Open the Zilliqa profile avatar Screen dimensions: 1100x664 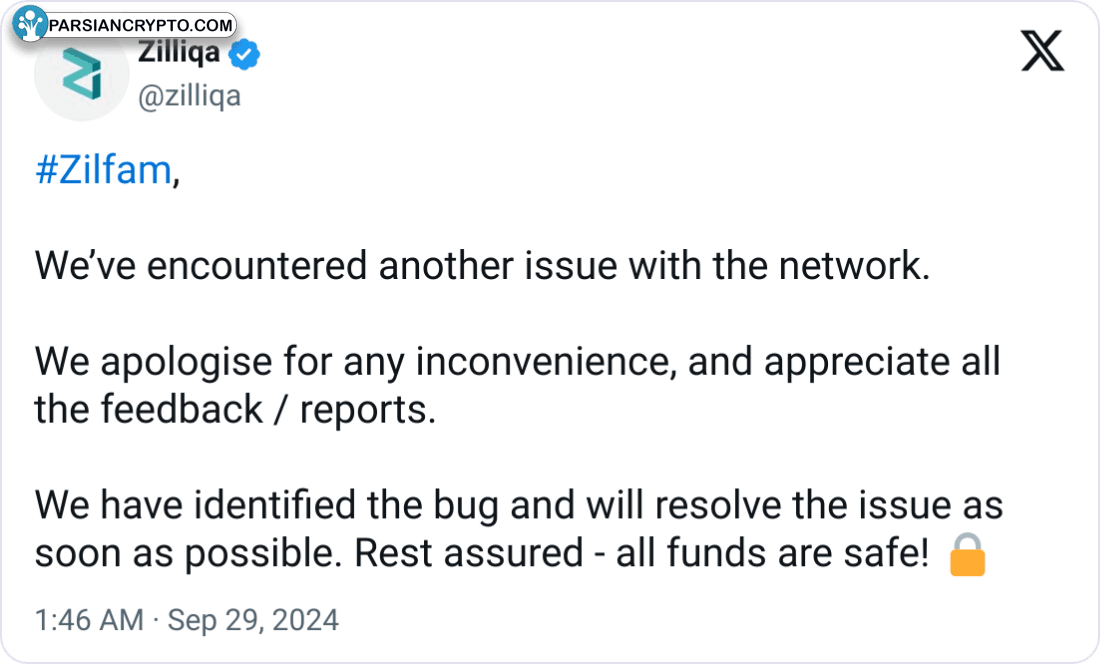tap(81, 74)
